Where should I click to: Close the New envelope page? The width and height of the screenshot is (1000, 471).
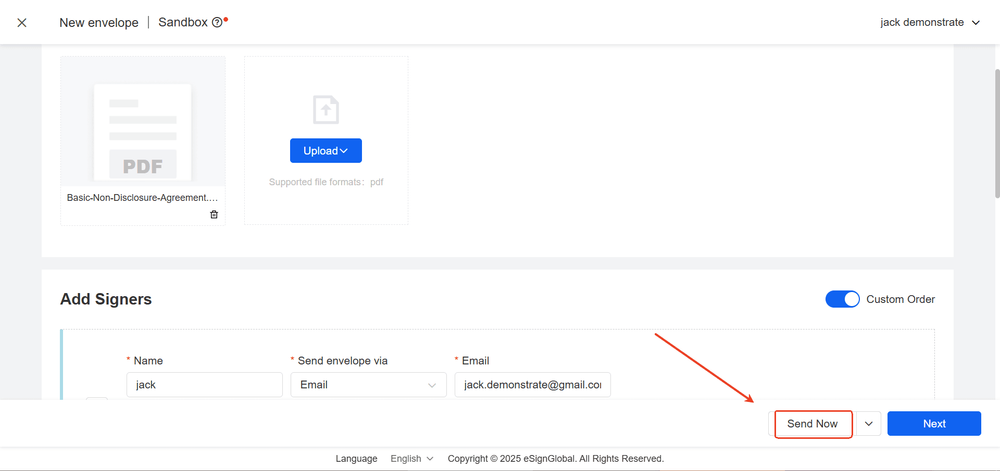click(x=22, y=22)
